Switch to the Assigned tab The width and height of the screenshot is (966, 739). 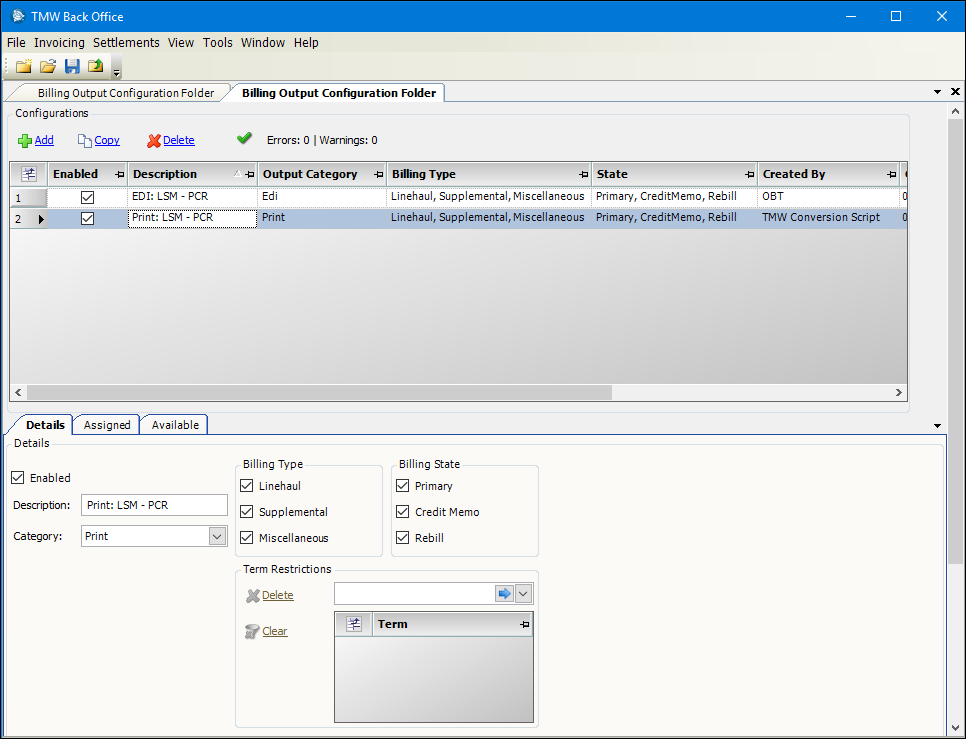coord(105,424)
